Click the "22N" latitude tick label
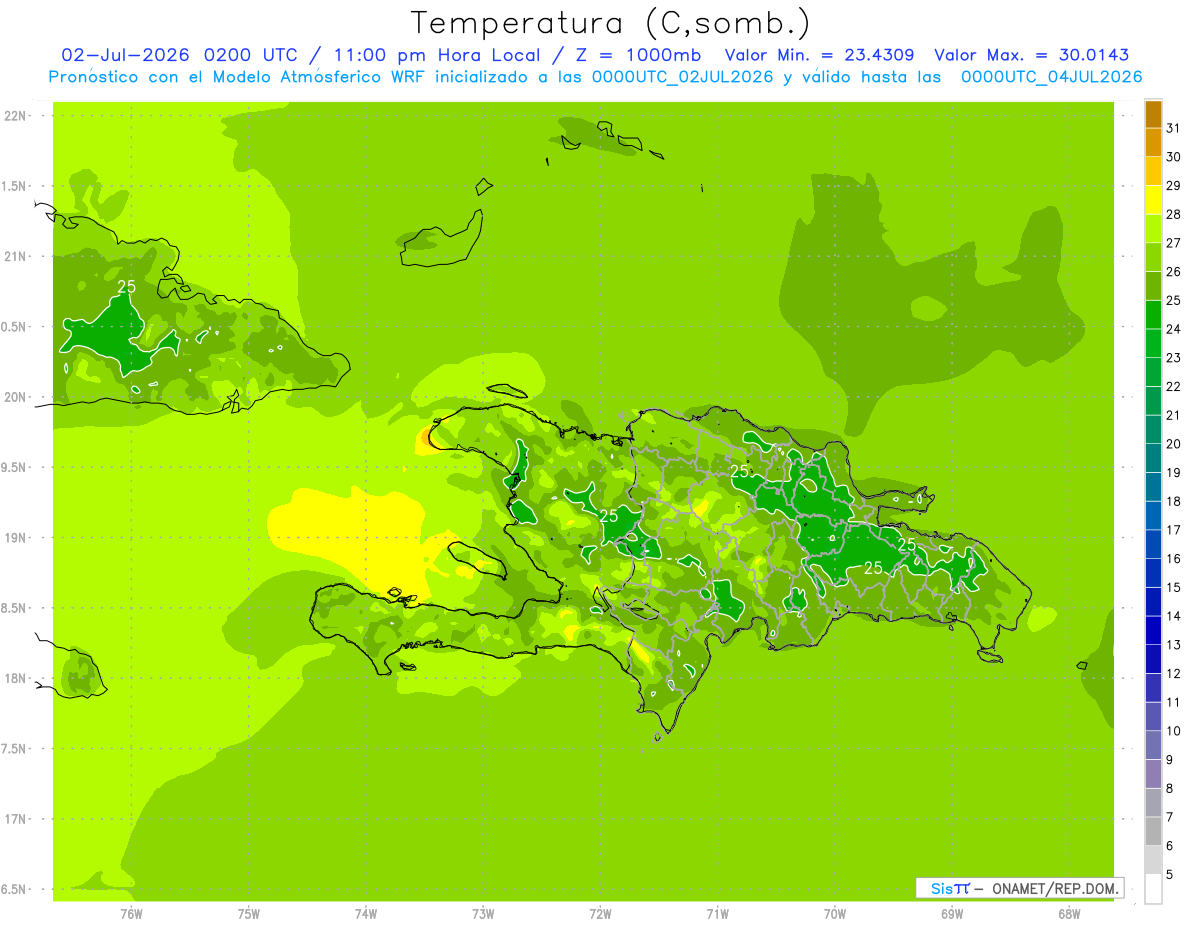 tap(15, 115)
